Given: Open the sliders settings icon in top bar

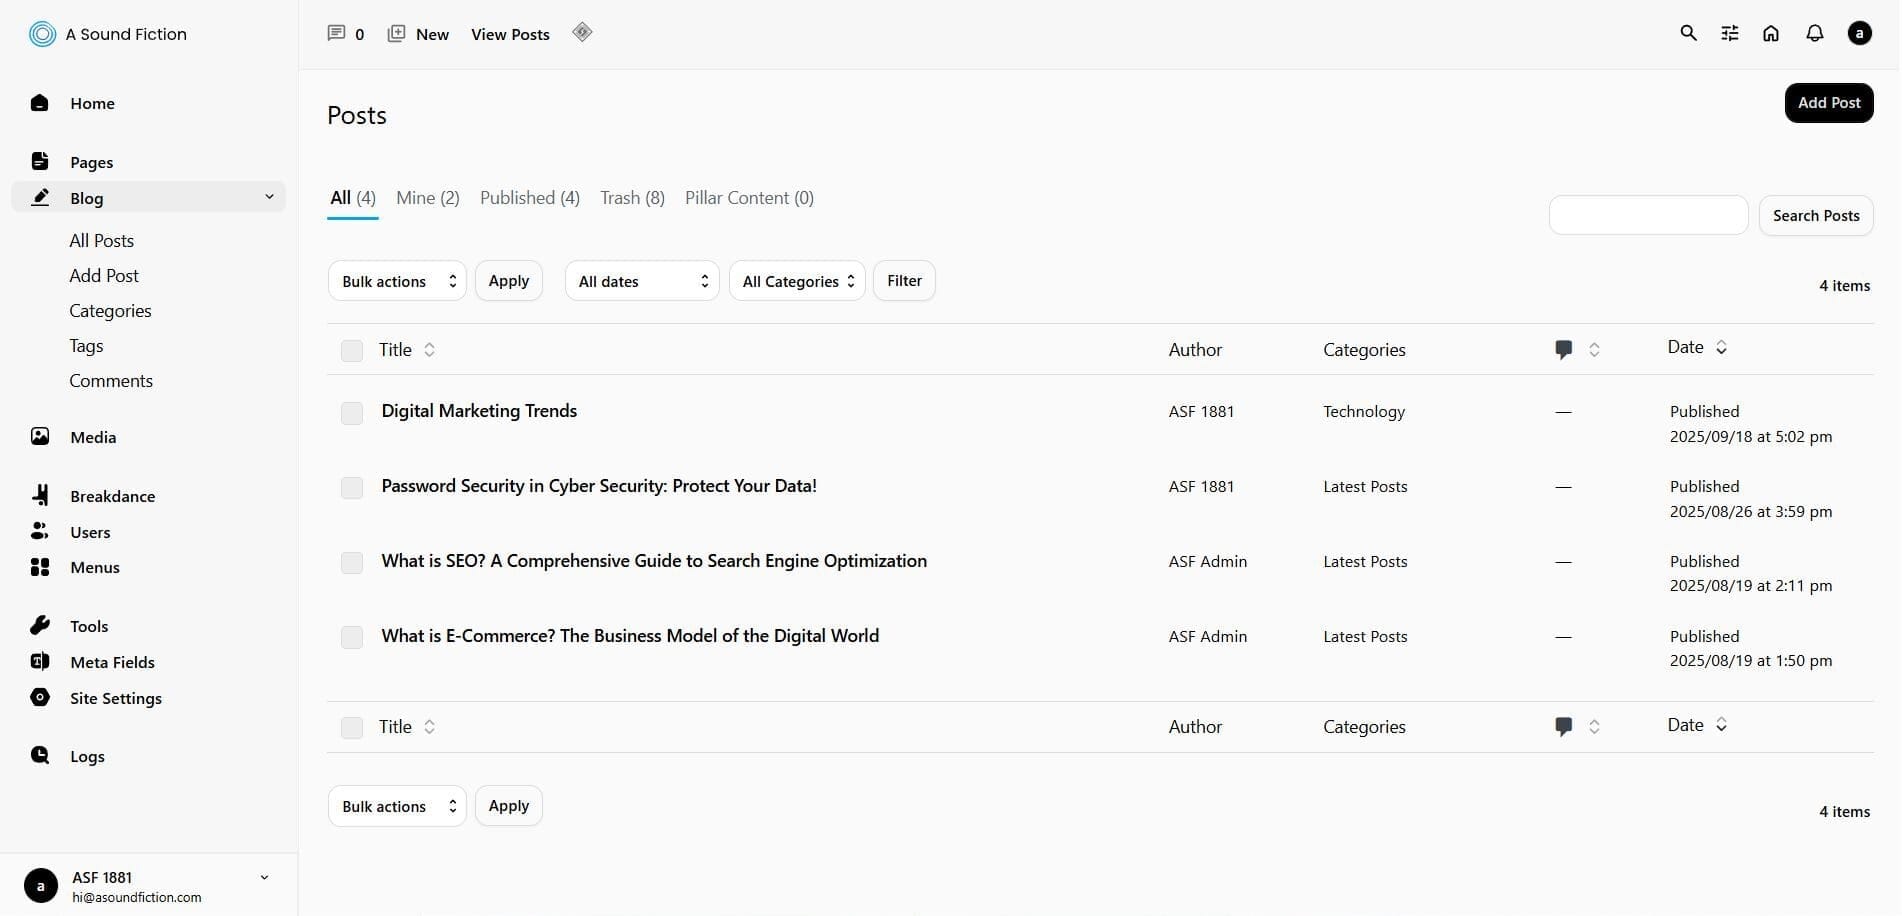Looking at the screenshot, I should (1729, 33).
